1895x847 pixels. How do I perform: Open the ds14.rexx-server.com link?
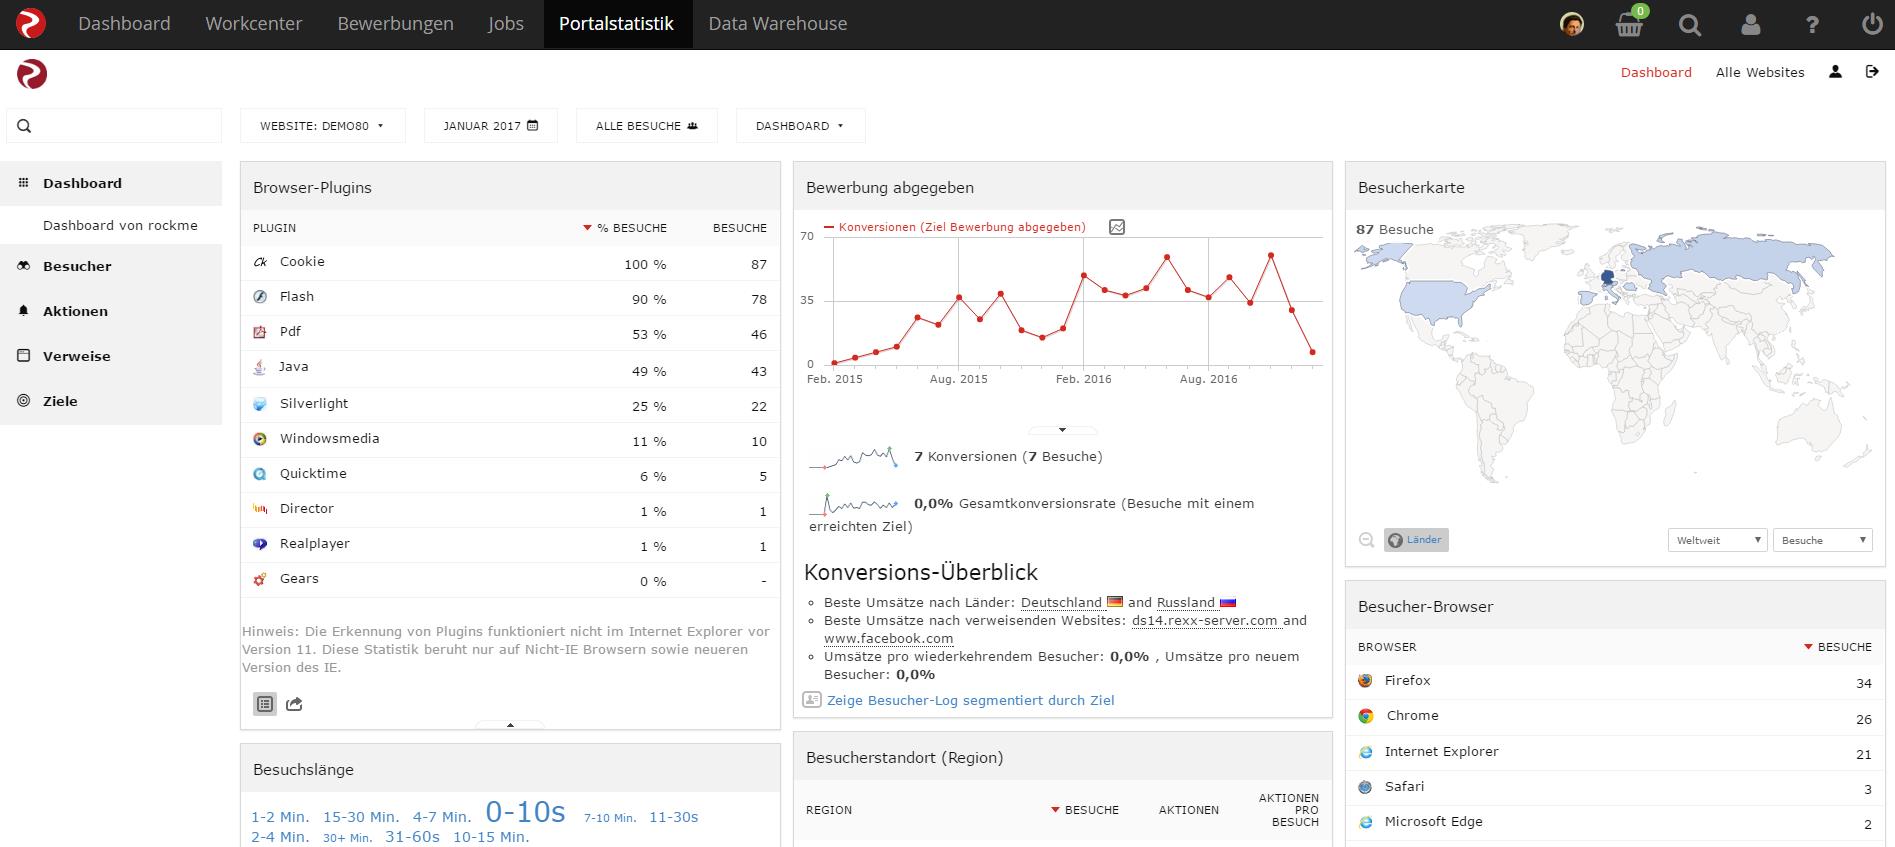click(x=1205, y=620)
